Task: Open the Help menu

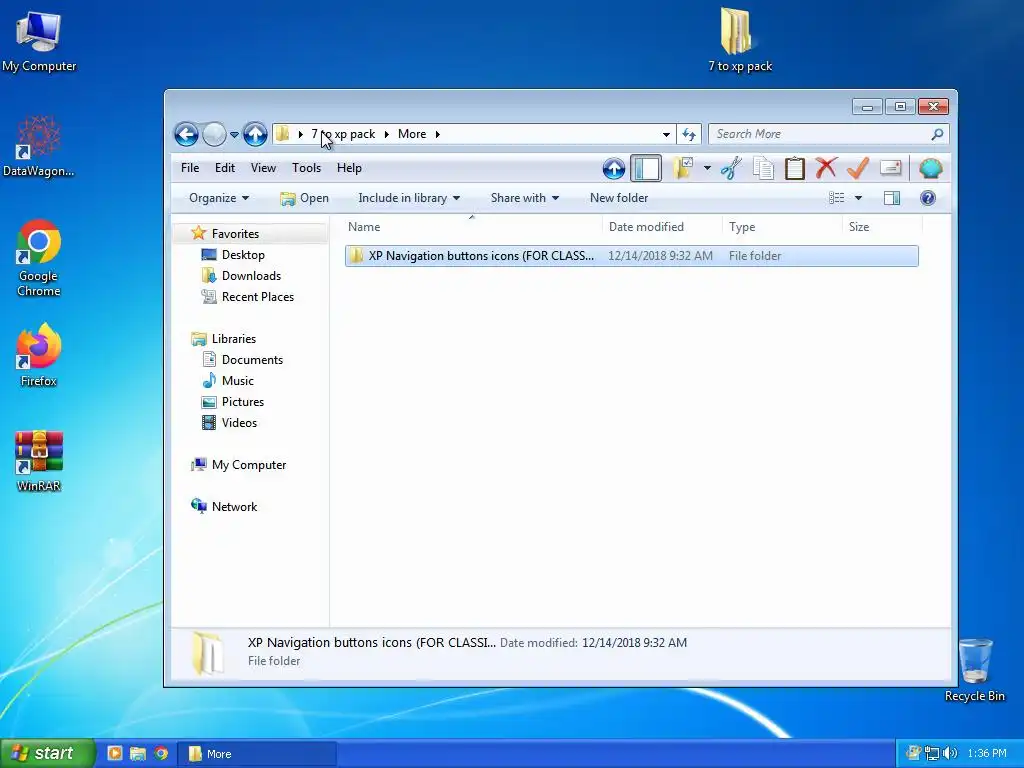Action: coord(349,168)
